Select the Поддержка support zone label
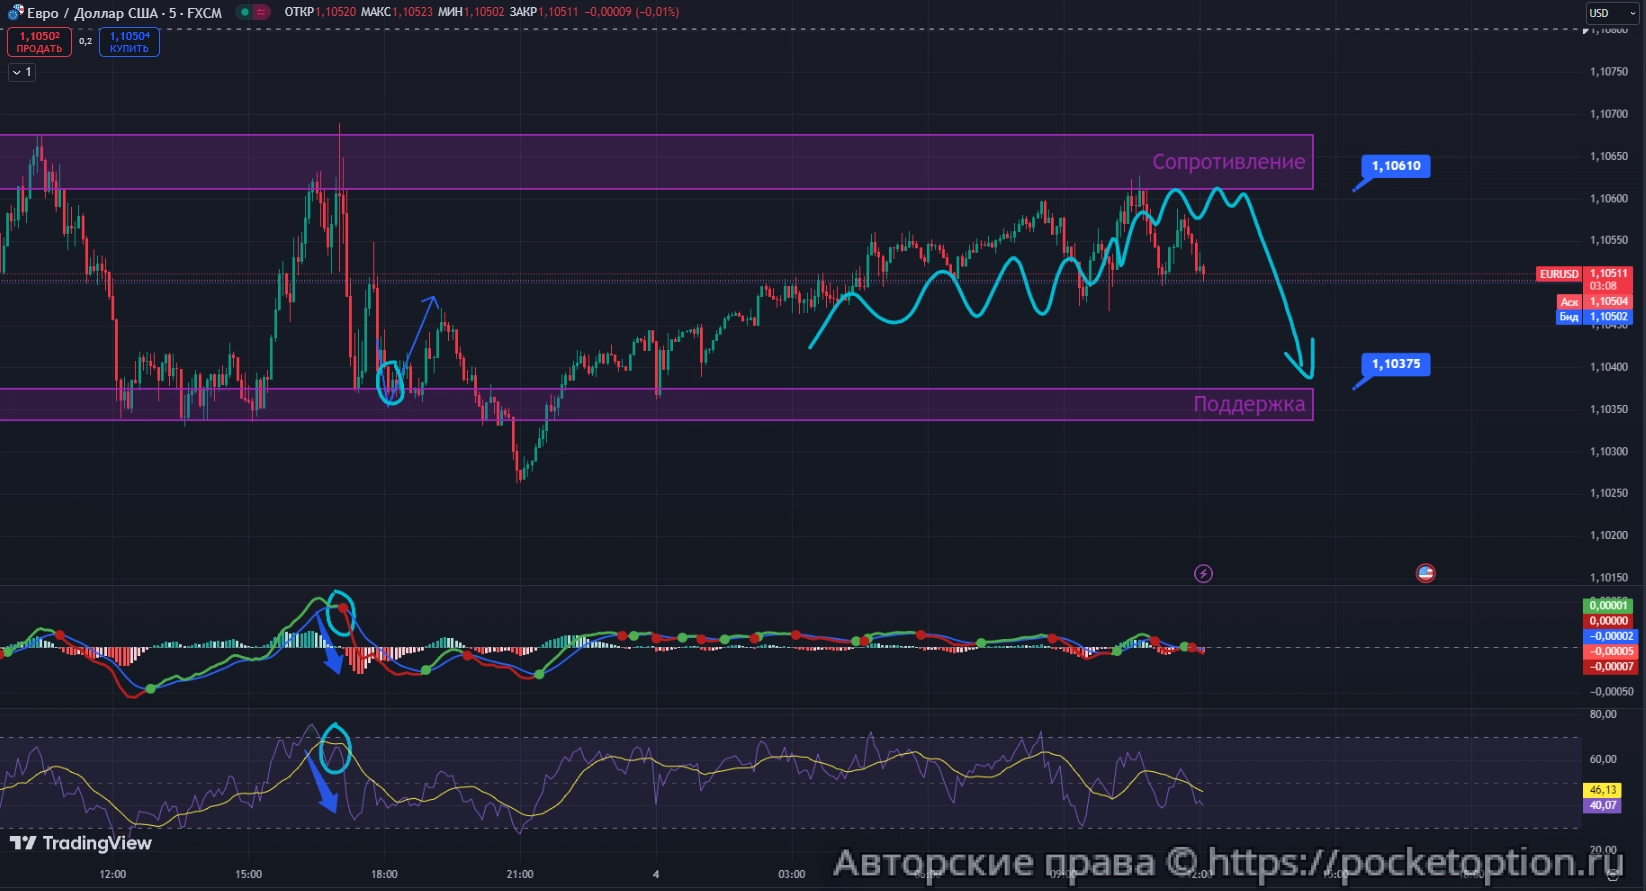Screen dimensions: 1646x891 [x=1248, y=404]
